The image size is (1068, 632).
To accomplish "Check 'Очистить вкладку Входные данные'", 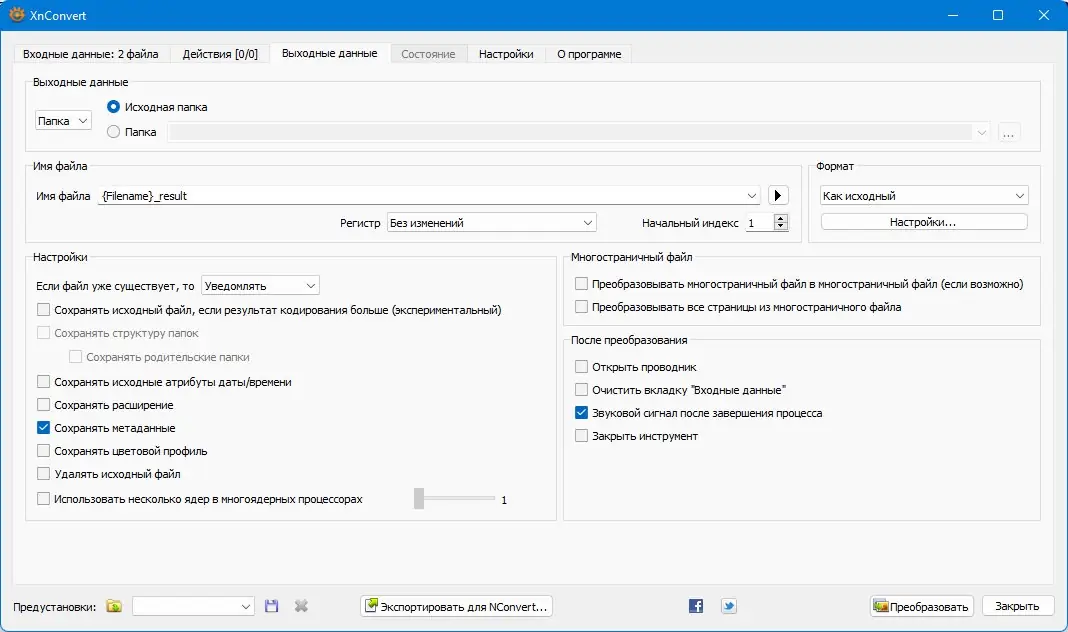I will [x=581, y=390].
